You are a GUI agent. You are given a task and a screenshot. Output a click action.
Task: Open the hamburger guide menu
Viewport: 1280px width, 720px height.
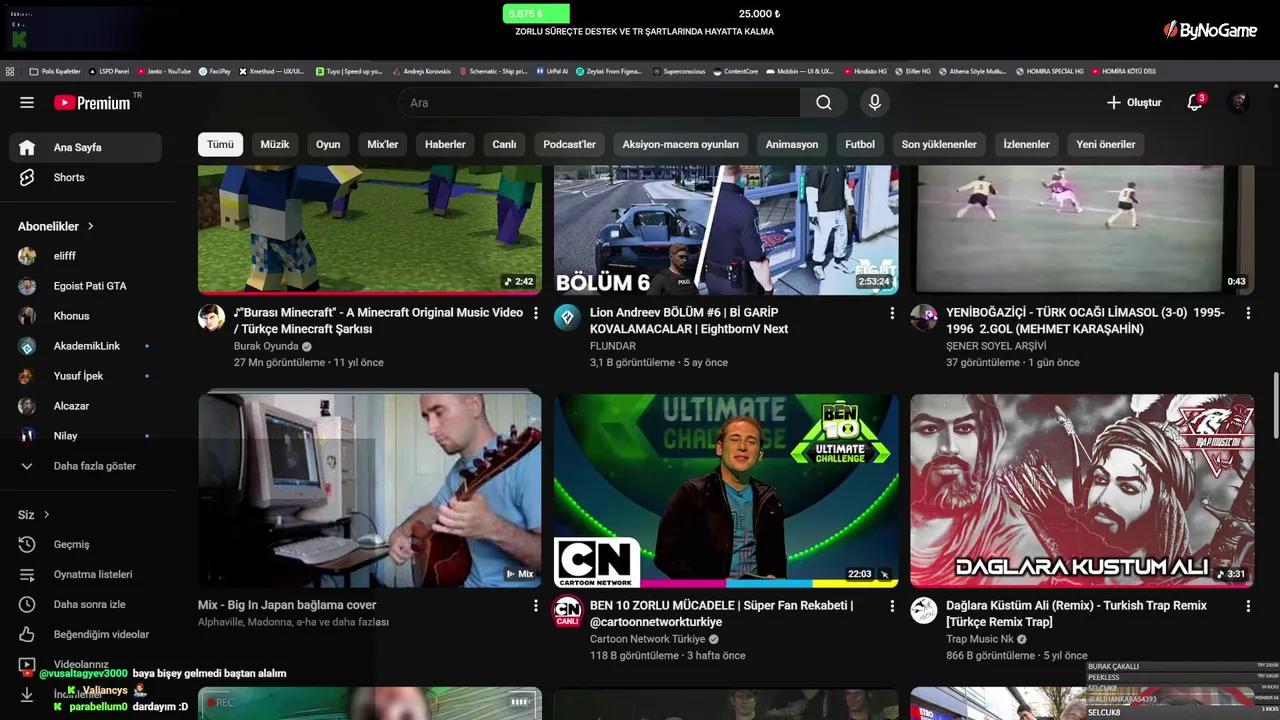(x=27, y=102)
